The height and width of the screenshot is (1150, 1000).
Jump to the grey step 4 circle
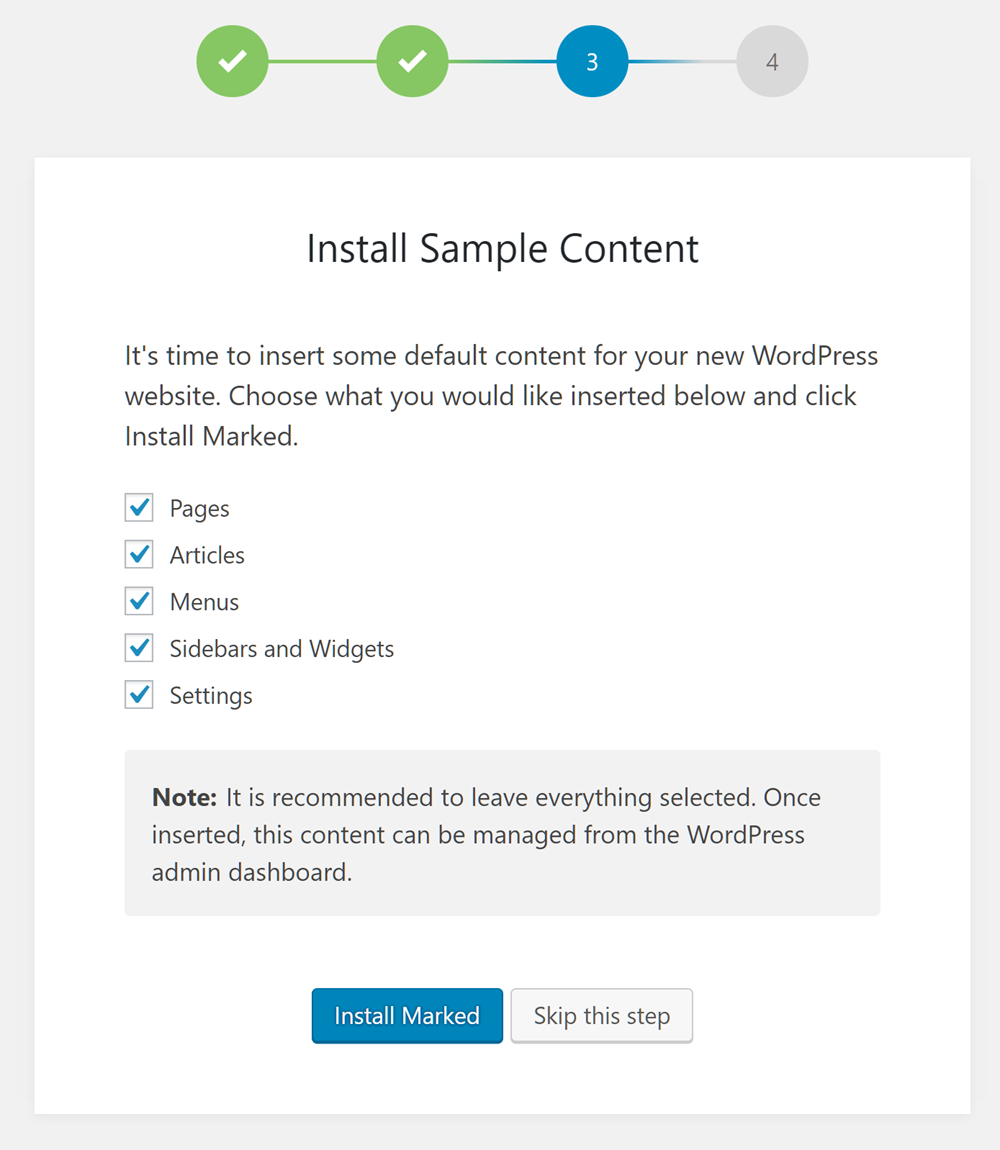click(x=772, y=62)
